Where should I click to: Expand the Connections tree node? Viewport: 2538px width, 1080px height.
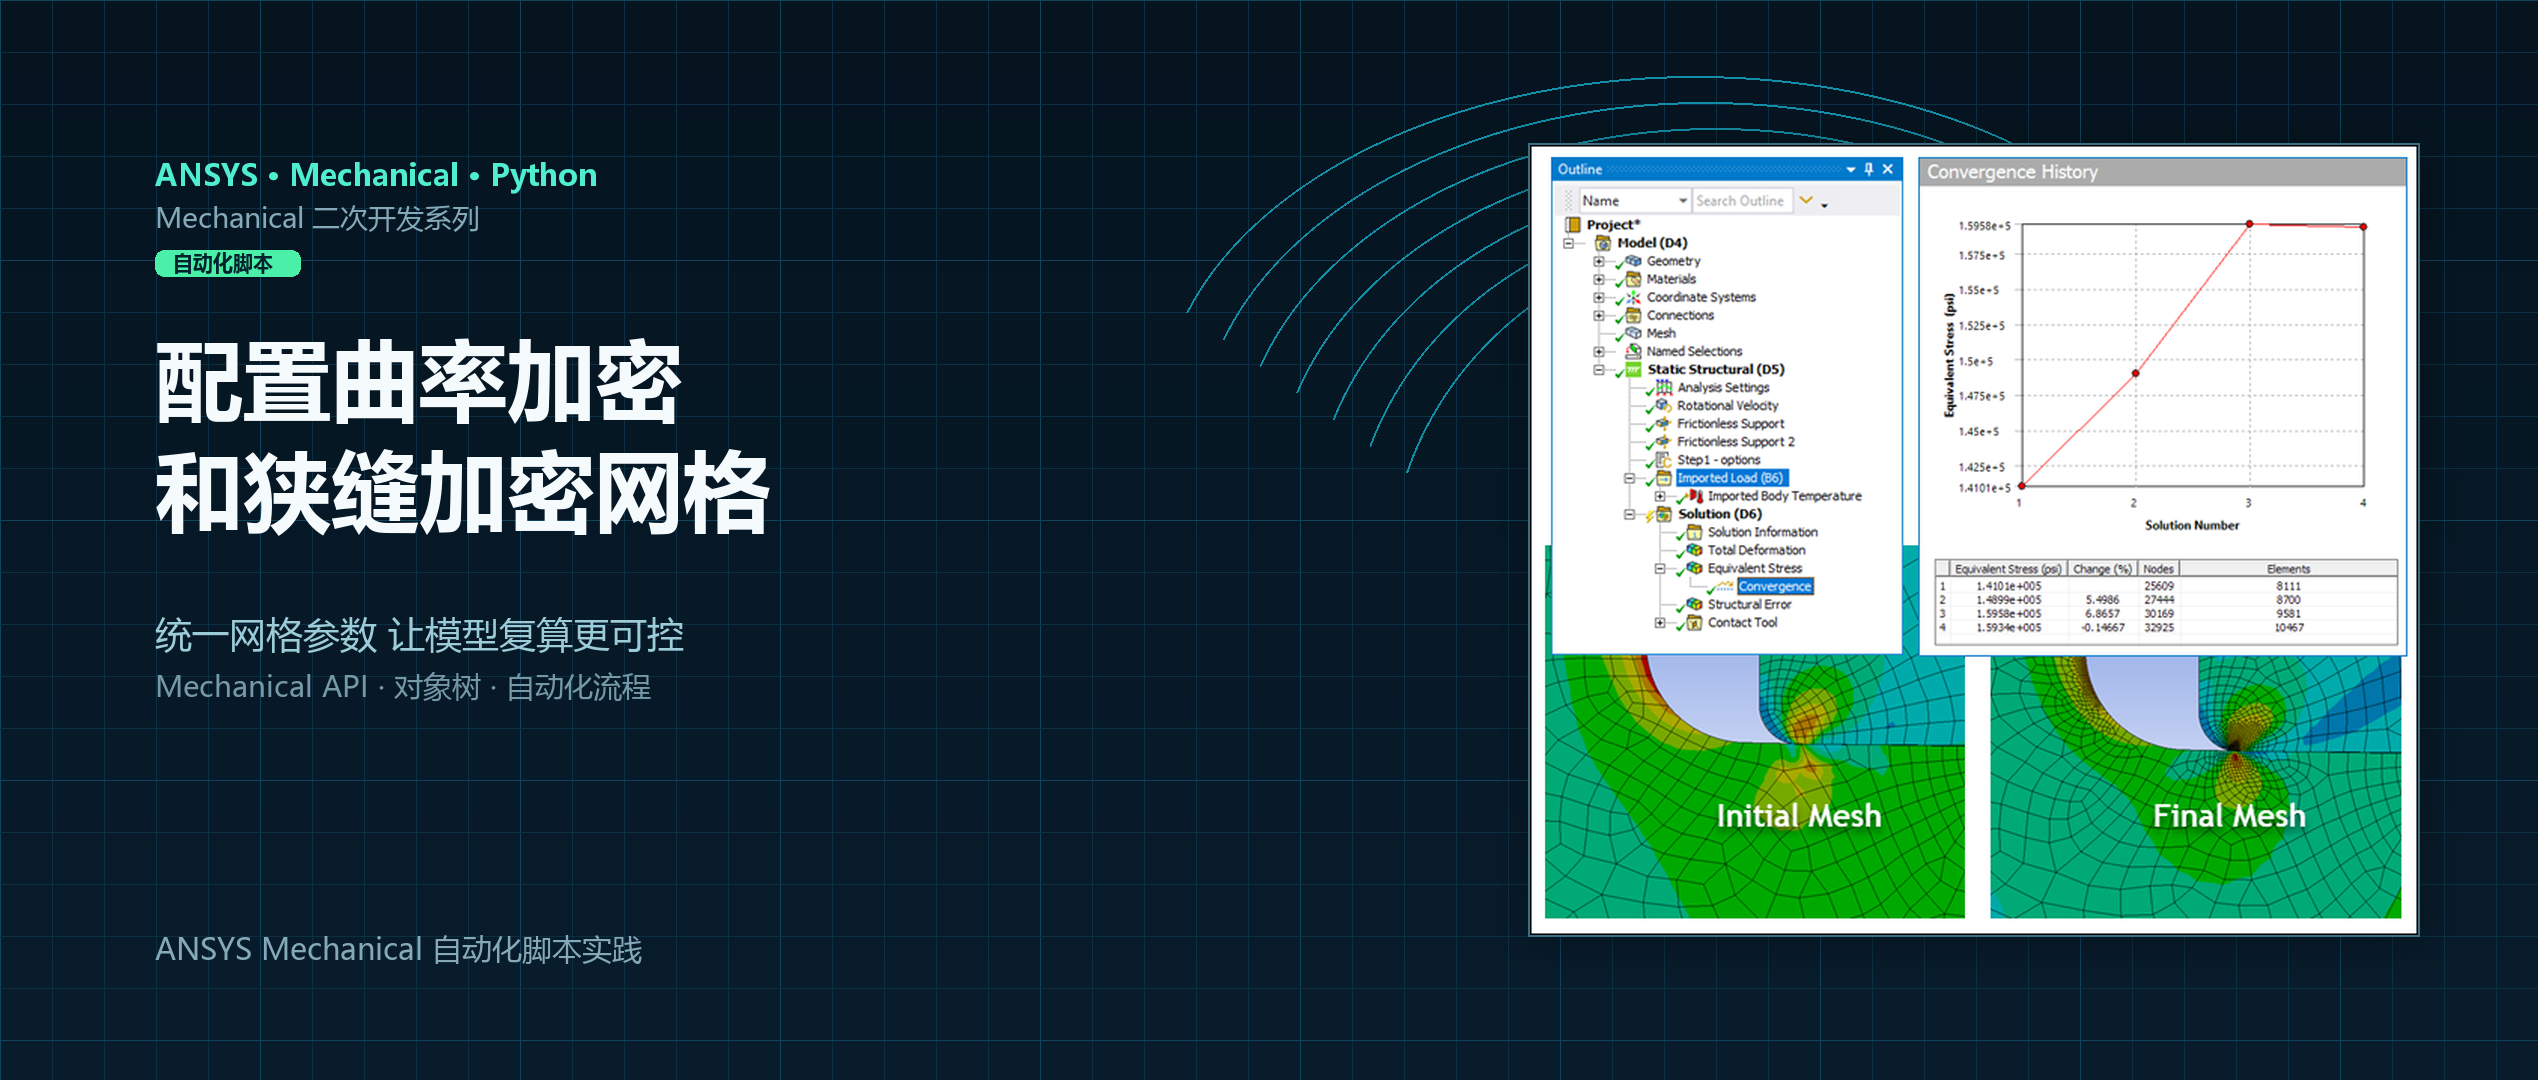pyautogui.click(x=1599, y=315)
